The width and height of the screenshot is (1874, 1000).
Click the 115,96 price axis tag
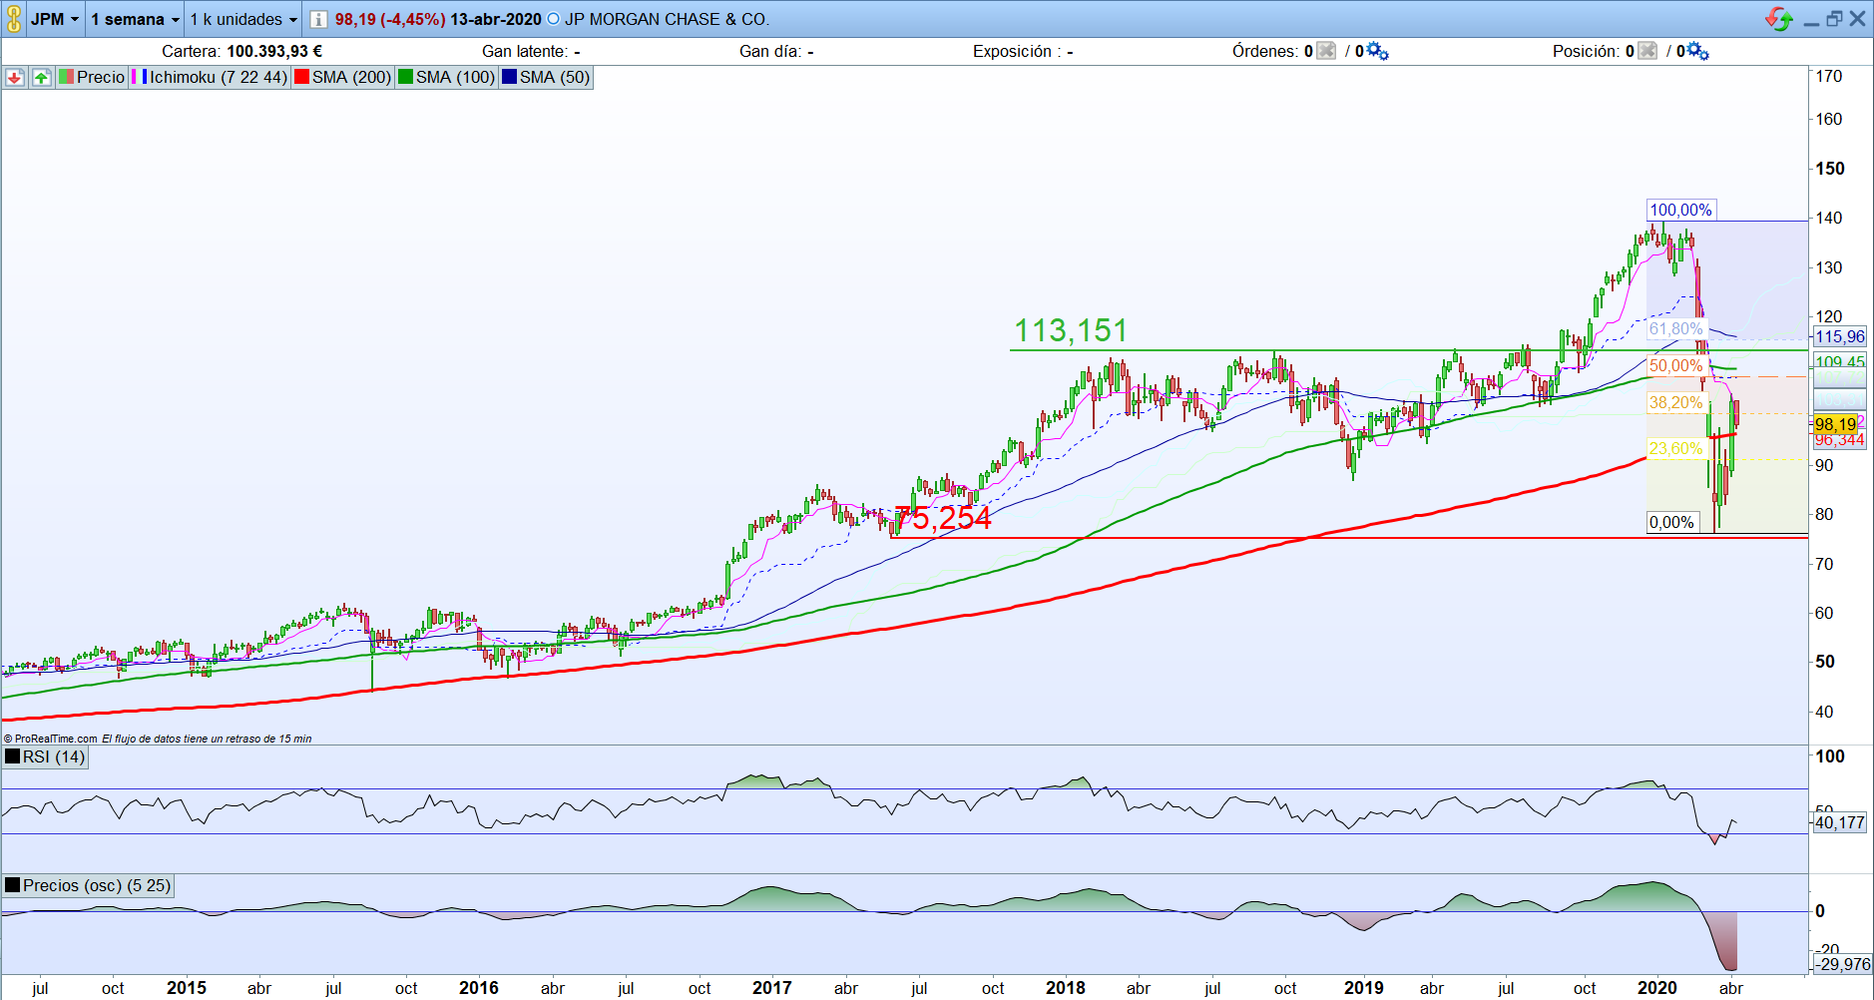click(x=1839, y=337)
